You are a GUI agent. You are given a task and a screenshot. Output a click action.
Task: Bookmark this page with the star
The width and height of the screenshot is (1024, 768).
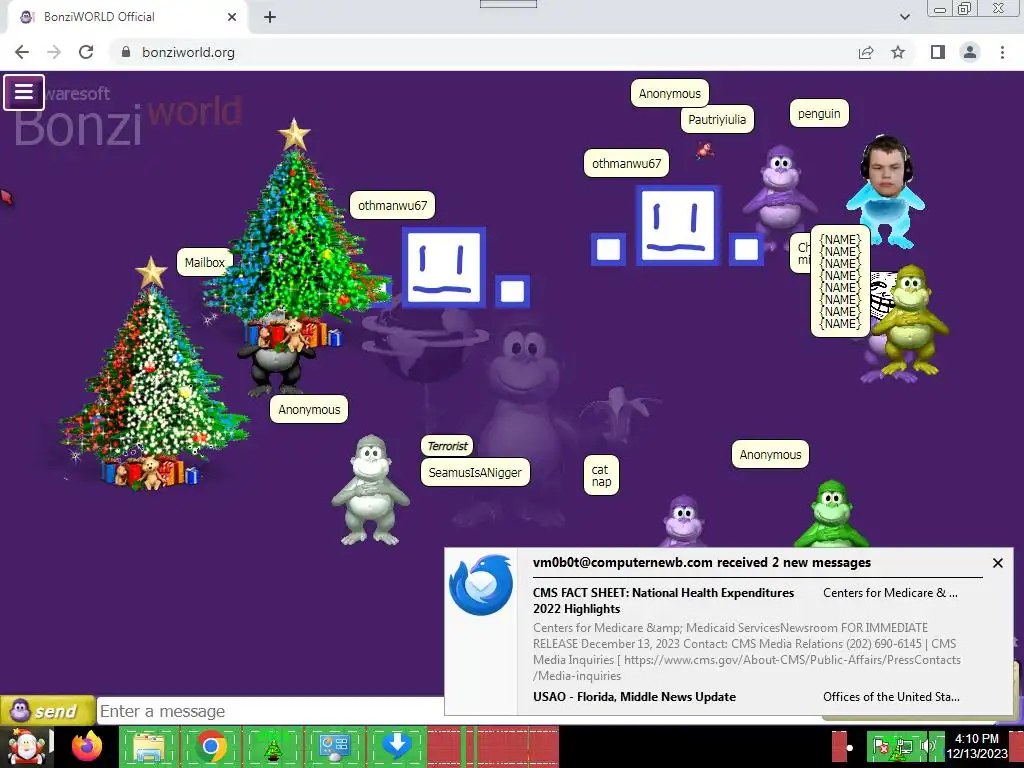pyautogui.click(x=898, y=52)
